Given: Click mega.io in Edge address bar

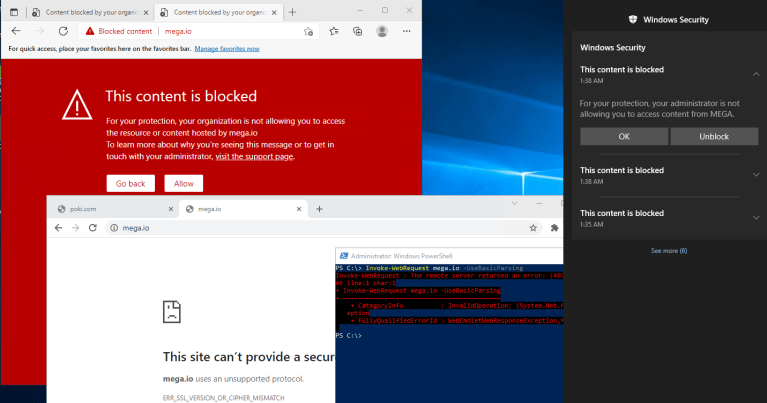Looking at the screenshot, I should tap(178, 31).
